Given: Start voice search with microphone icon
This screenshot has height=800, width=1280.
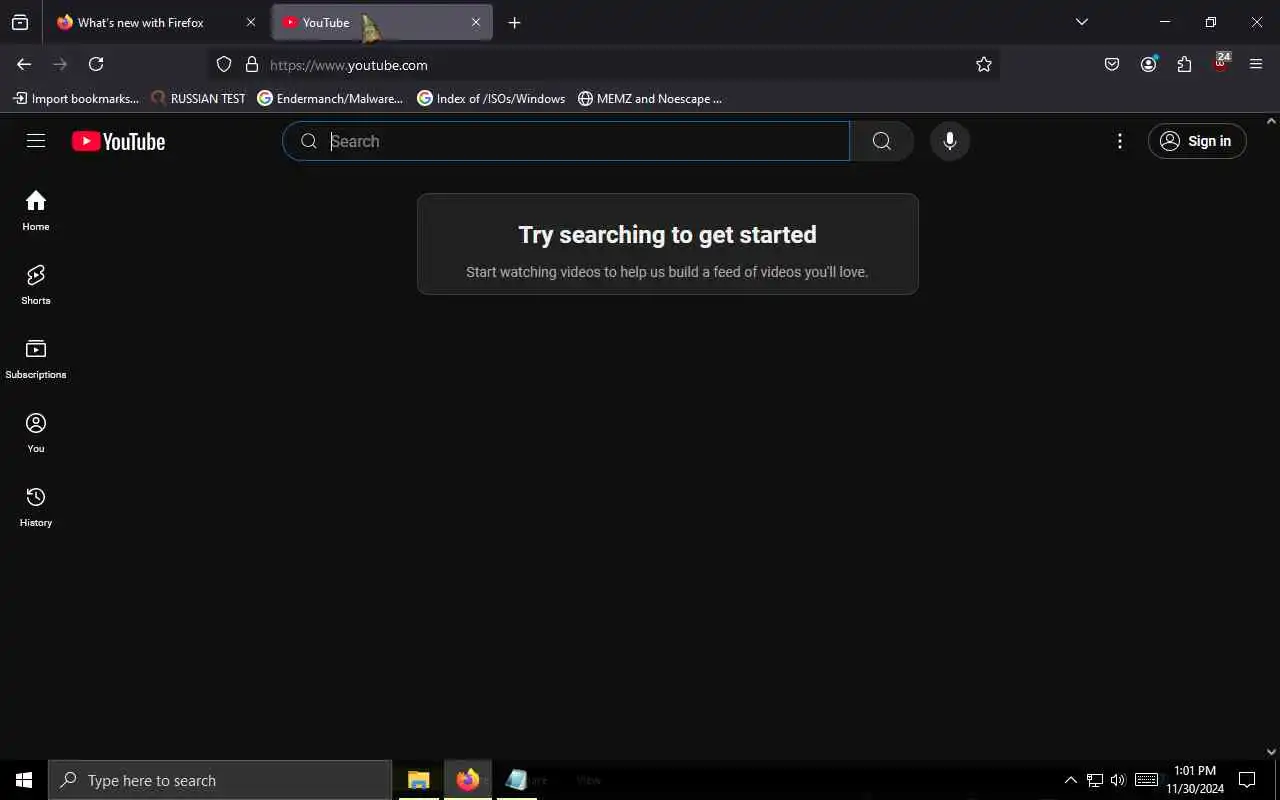Looking at the screenshot, I should (950, 141).
